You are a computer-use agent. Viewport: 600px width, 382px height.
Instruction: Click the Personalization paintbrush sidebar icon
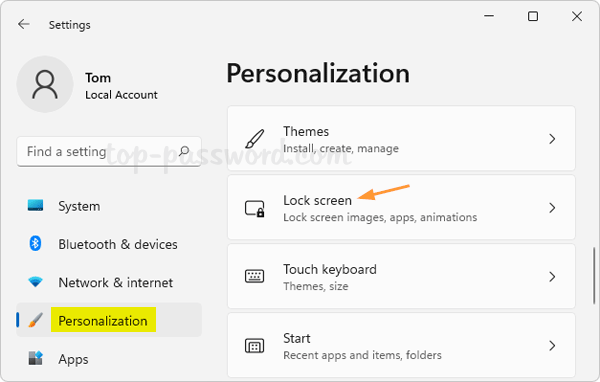coord(36,320)
